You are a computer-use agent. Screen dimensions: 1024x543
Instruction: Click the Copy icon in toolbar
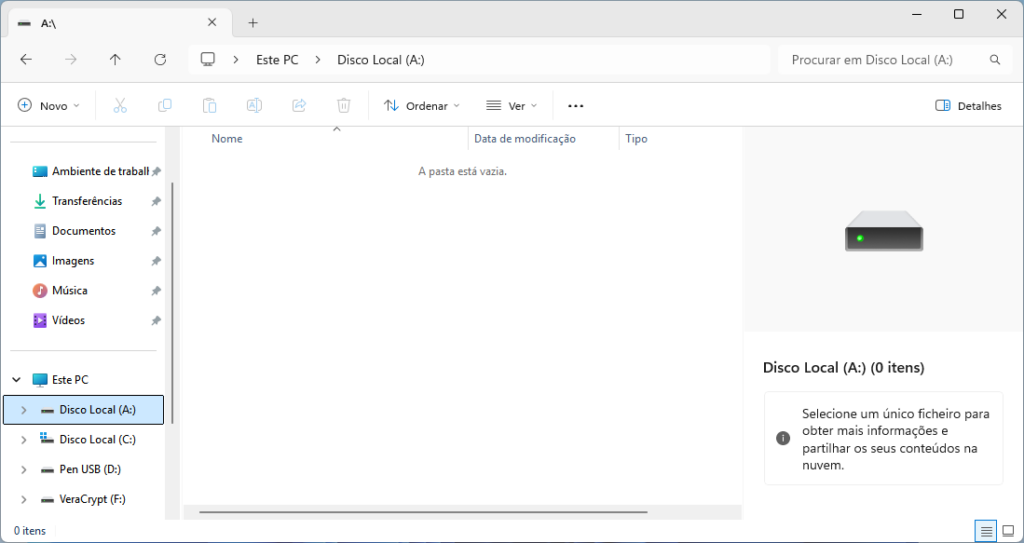click(x=165, y=105)
